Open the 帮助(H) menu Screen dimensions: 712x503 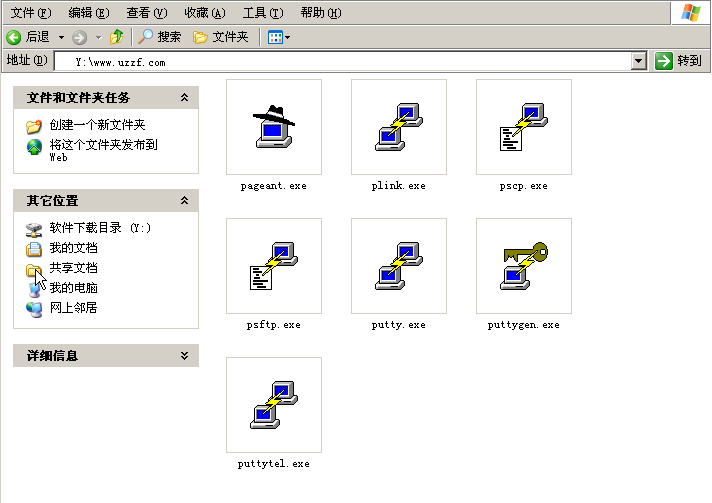tap(321, 13)
